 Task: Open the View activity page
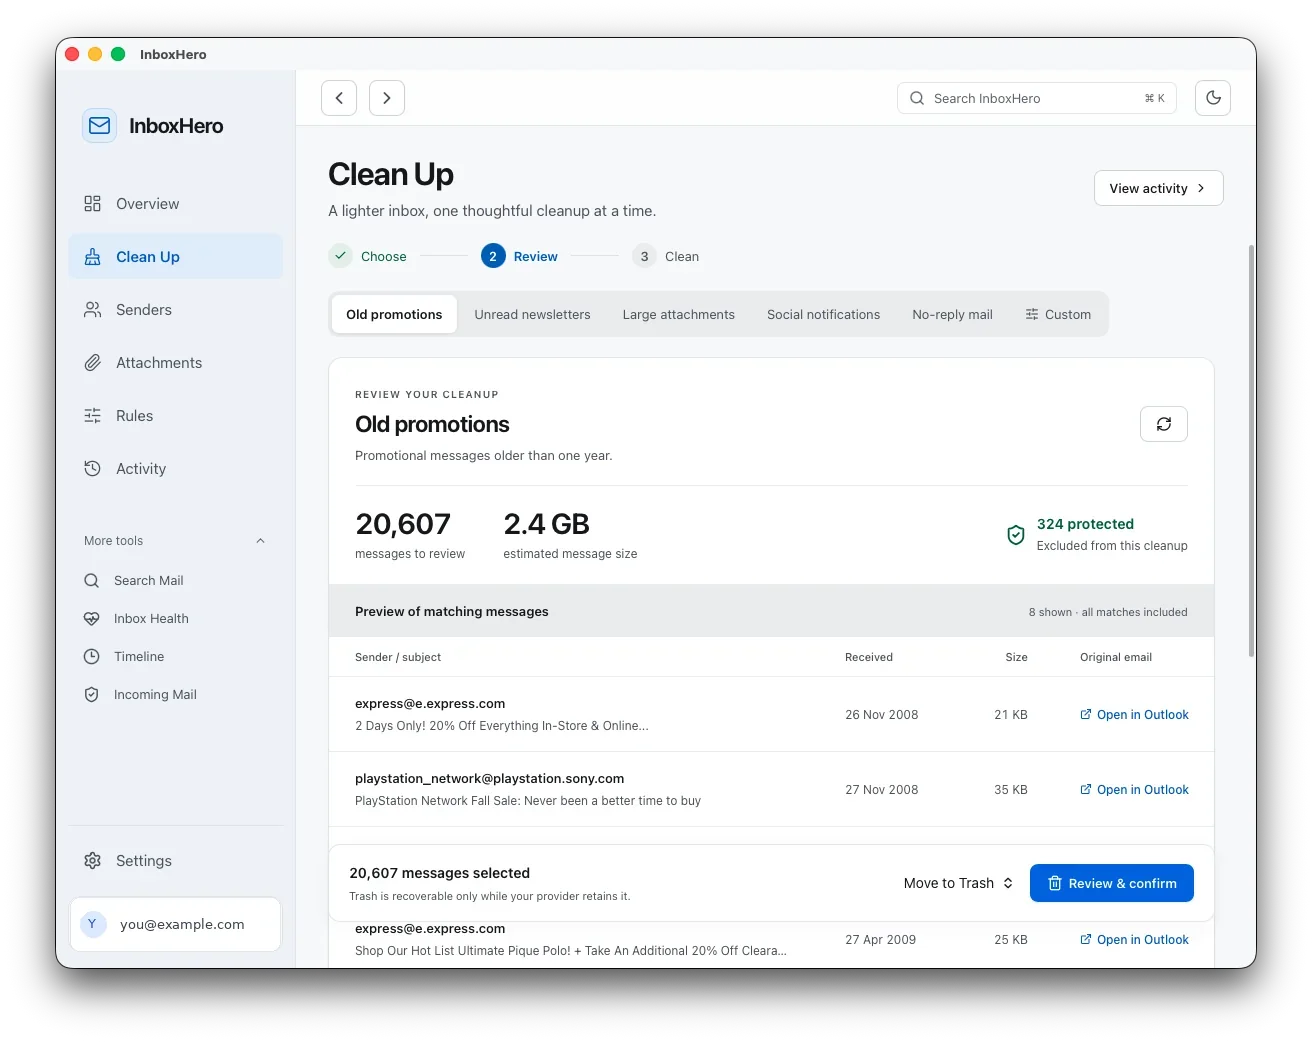(1159, 188)
